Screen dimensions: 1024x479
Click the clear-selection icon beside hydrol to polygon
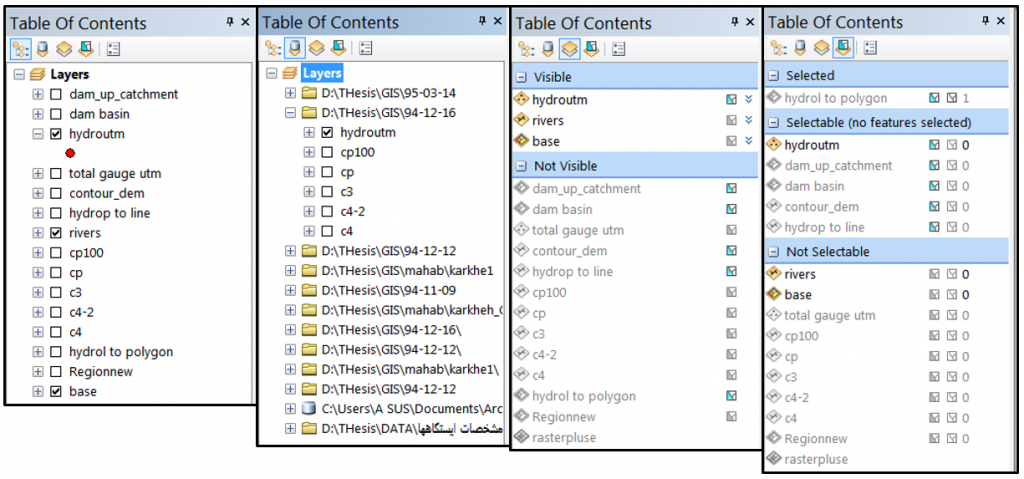951,98
